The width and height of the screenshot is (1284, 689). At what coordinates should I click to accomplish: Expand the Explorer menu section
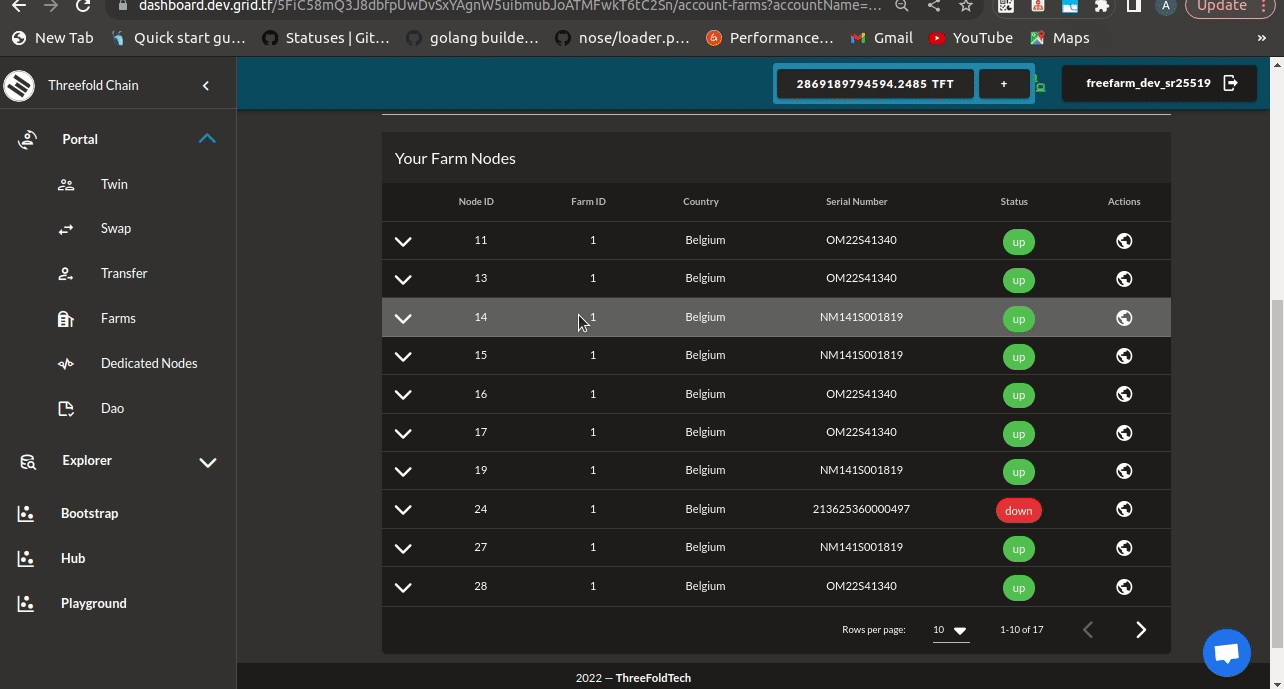click(208, 462)
